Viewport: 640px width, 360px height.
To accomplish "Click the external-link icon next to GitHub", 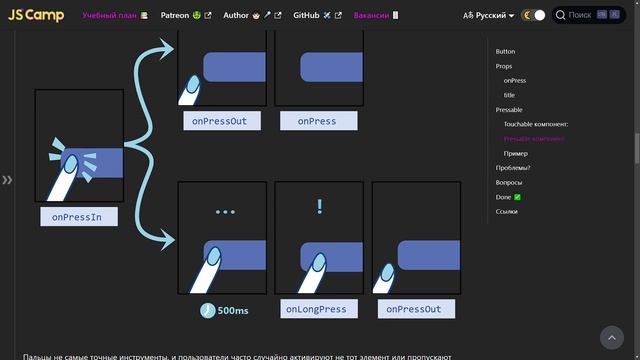I will tap(338, 16).
